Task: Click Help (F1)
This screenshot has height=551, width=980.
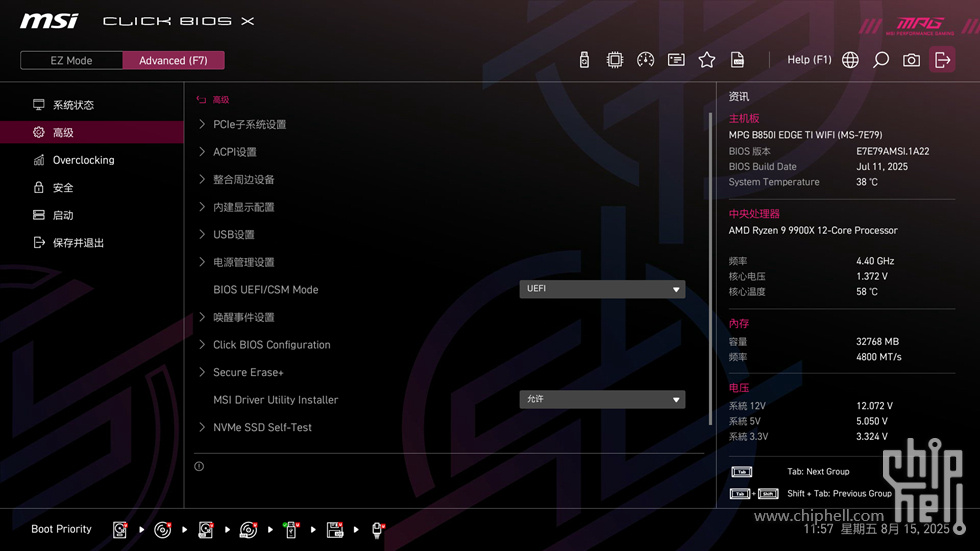Action: 809,60
